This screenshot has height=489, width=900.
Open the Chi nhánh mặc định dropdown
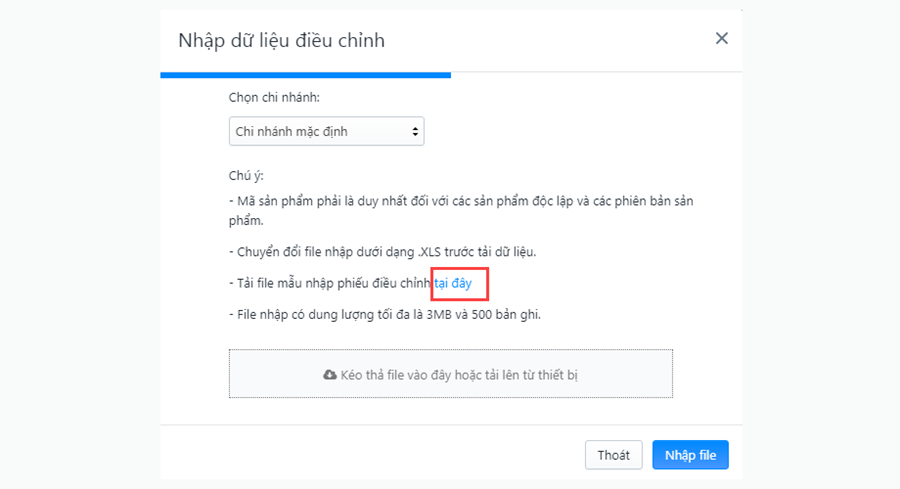pyautogui.click(x=326, y=131)
